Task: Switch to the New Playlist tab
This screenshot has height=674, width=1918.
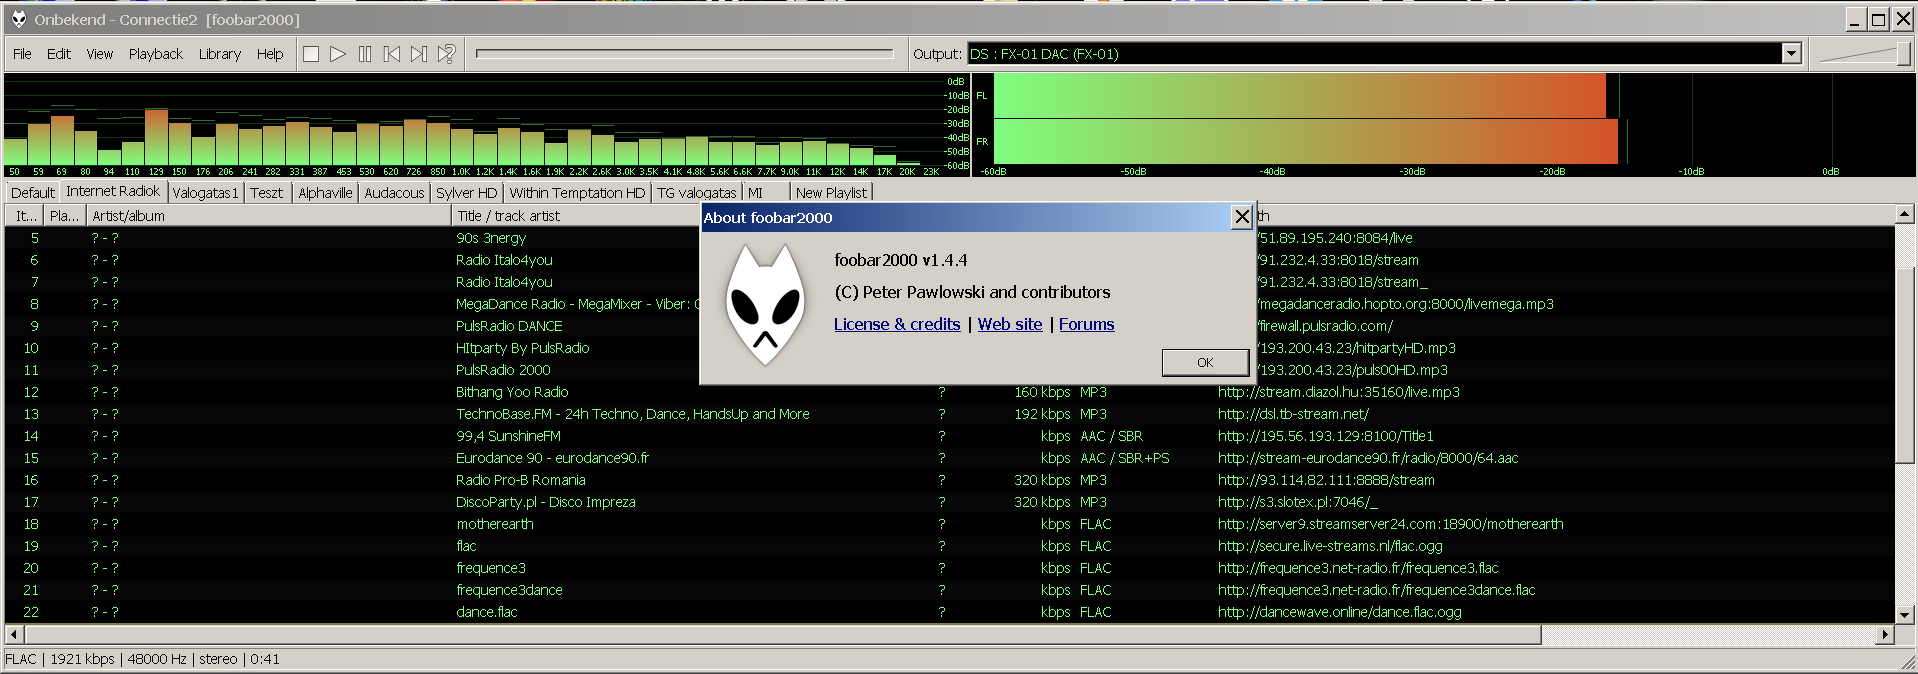Action: pos(831,193)
